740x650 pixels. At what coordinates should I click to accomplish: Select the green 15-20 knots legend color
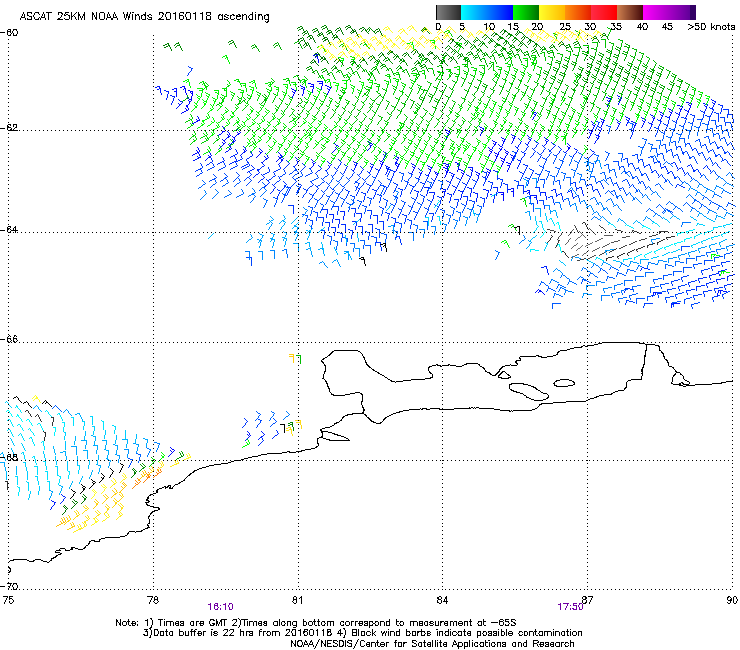click(526, 12)
